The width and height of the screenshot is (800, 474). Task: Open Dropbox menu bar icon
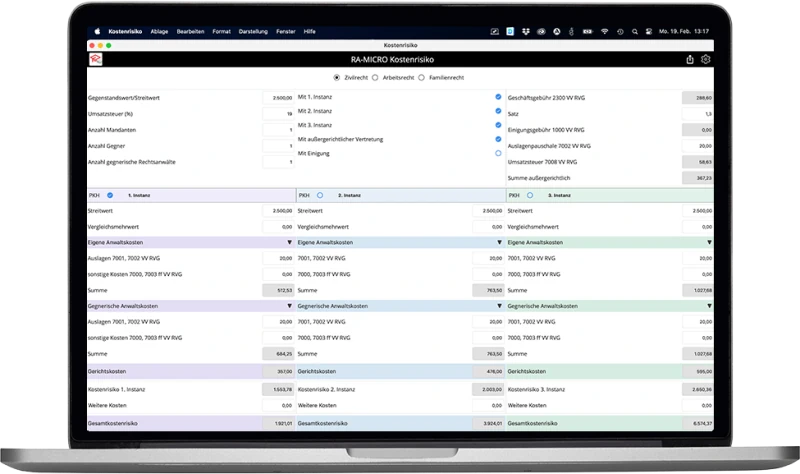click(526, 31)
